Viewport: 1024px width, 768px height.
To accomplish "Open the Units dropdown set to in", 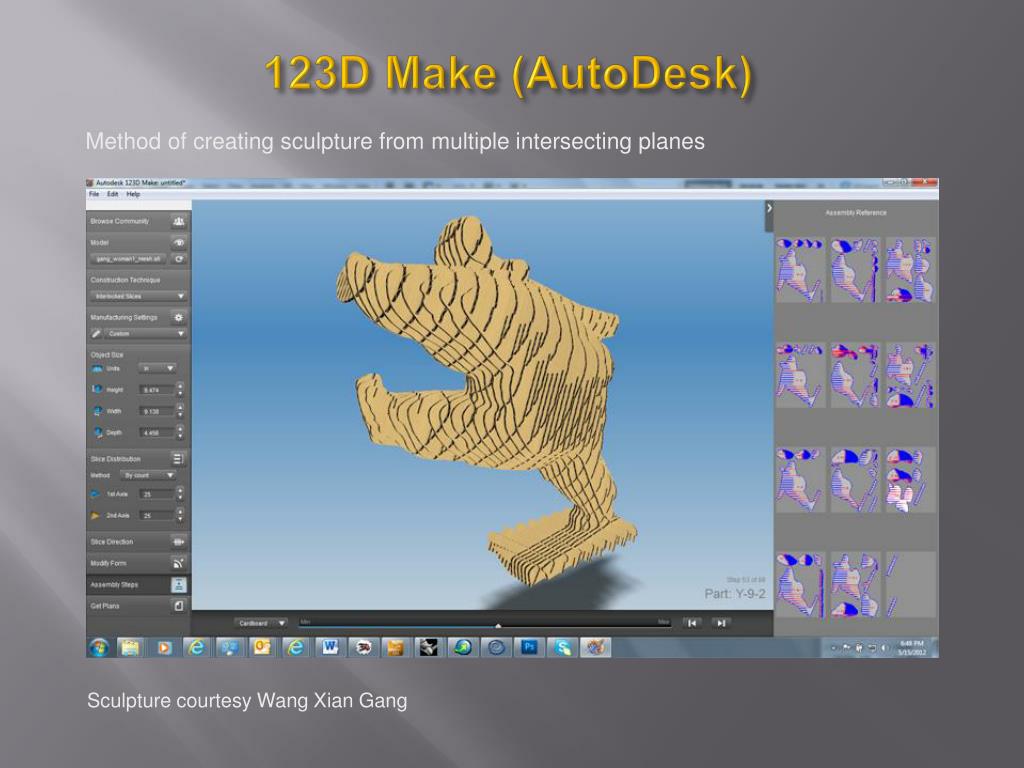I will pyautogui.click(x=157, y=368).
